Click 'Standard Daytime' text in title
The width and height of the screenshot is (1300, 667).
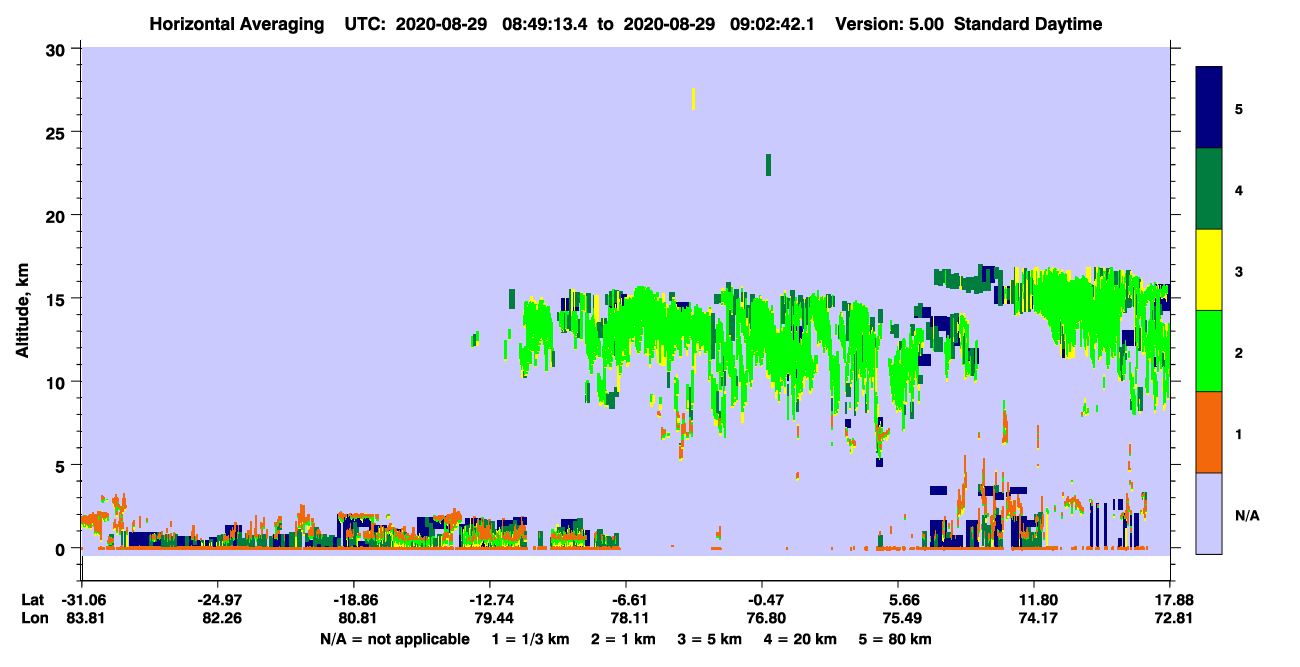point(1028,24)
